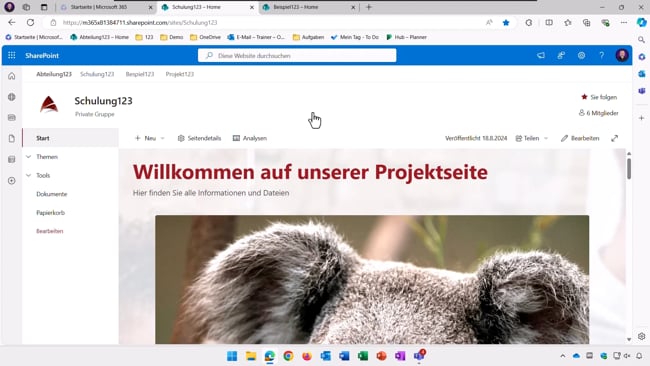Reload the page with refresh icon
The image size is (650, 366).
(x=30, y=22)
